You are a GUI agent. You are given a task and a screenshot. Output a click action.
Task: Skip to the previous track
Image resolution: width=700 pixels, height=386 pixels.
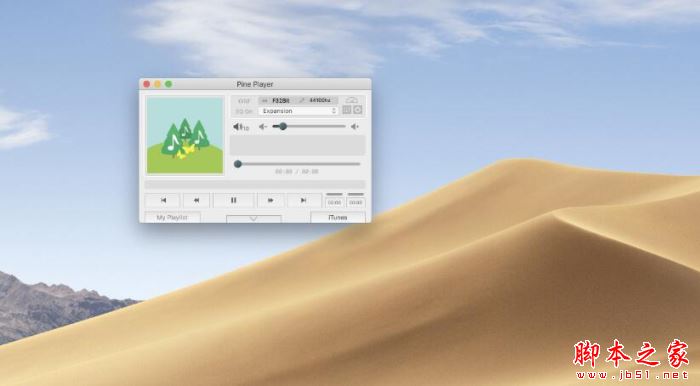[x=163, y=200]
